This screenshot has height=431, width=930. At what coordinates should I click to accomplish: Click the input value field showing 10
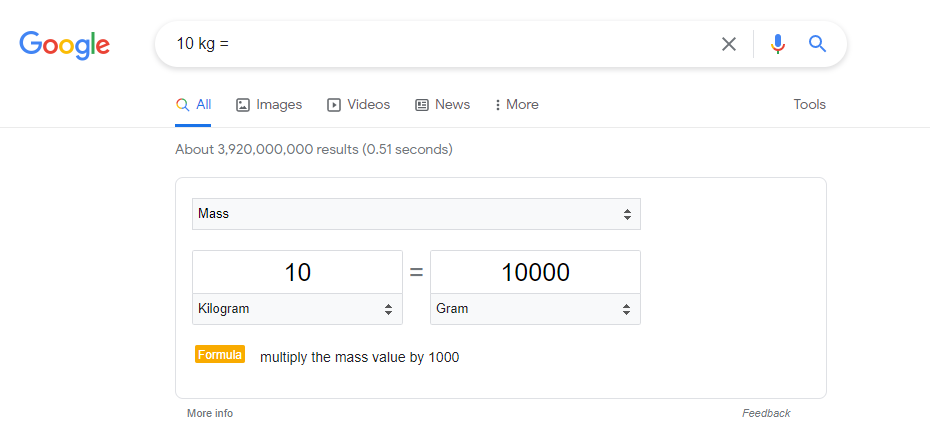(297, 272)
